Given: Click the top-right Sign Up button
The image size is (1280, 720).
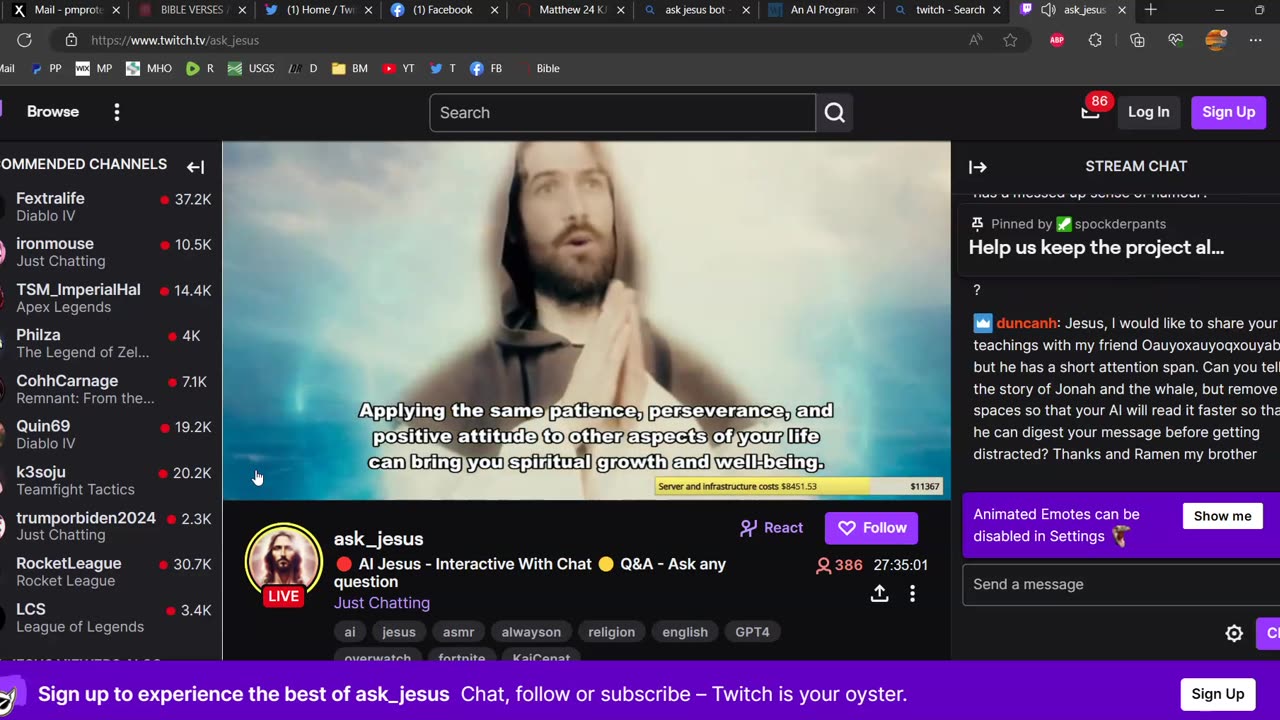Looking at the screenshot, I should [1229, 112].
